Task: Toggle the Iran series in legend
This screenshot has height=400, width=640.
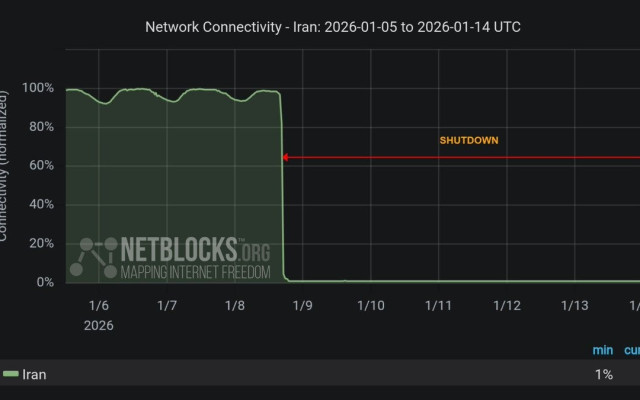Action: (34, 374)
